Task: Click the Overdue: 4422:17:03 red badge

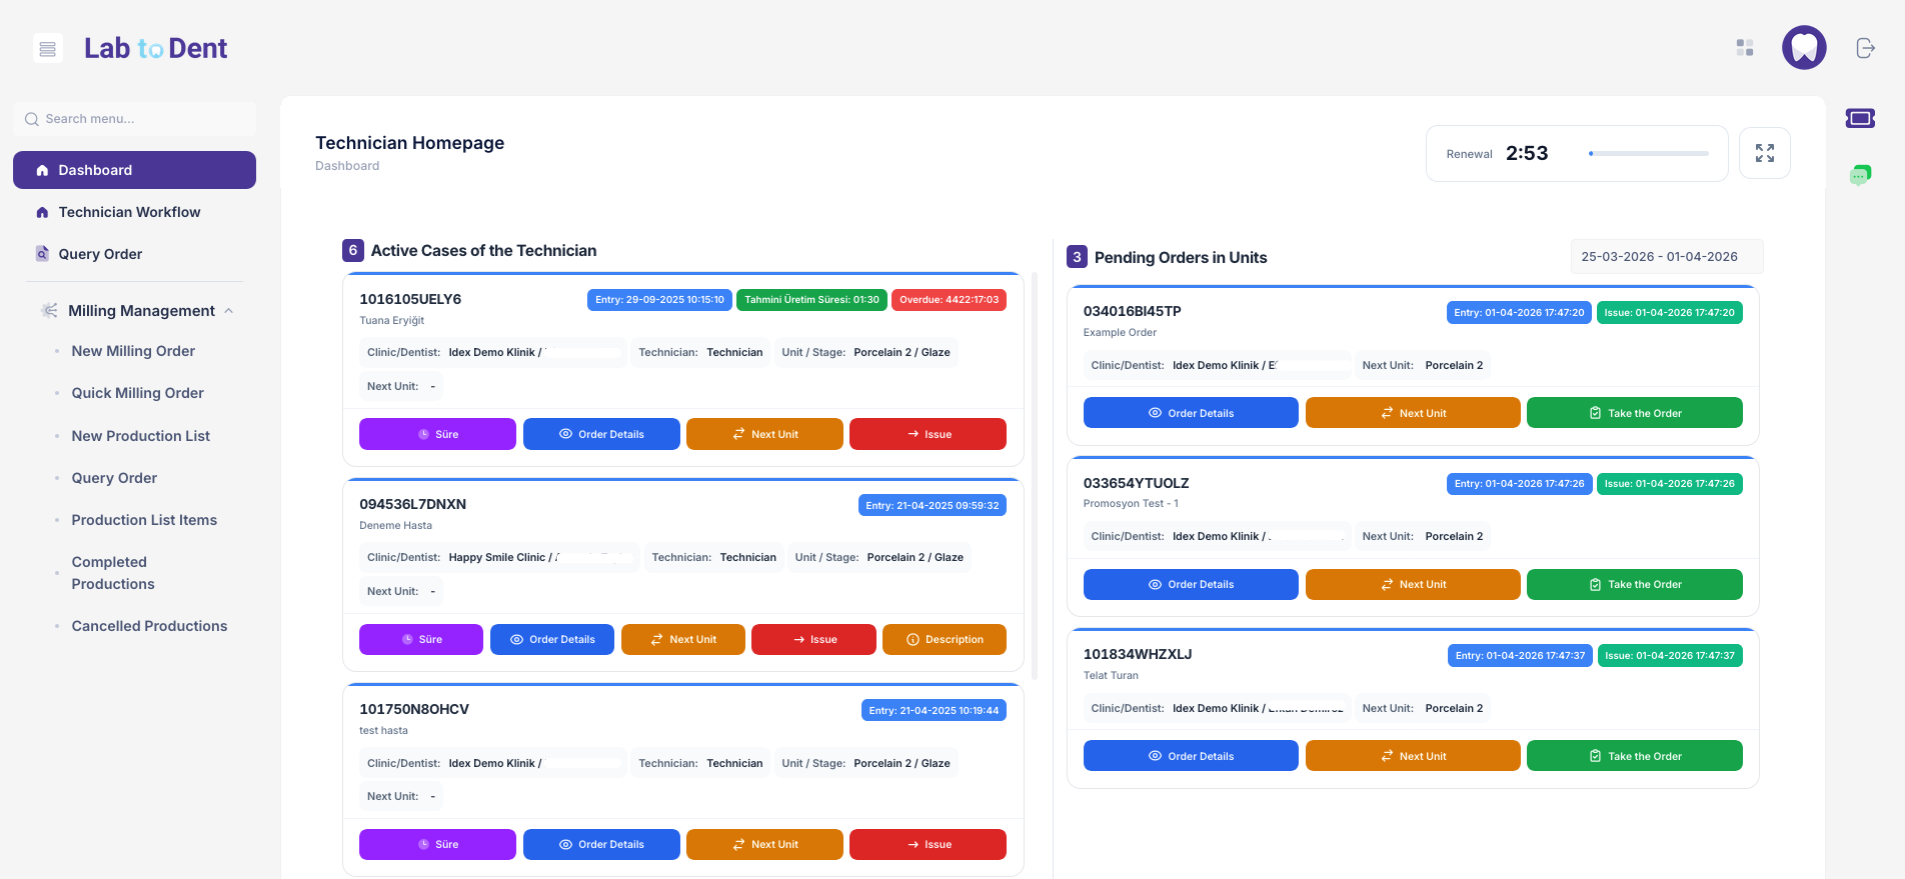Action: [949, 300]
